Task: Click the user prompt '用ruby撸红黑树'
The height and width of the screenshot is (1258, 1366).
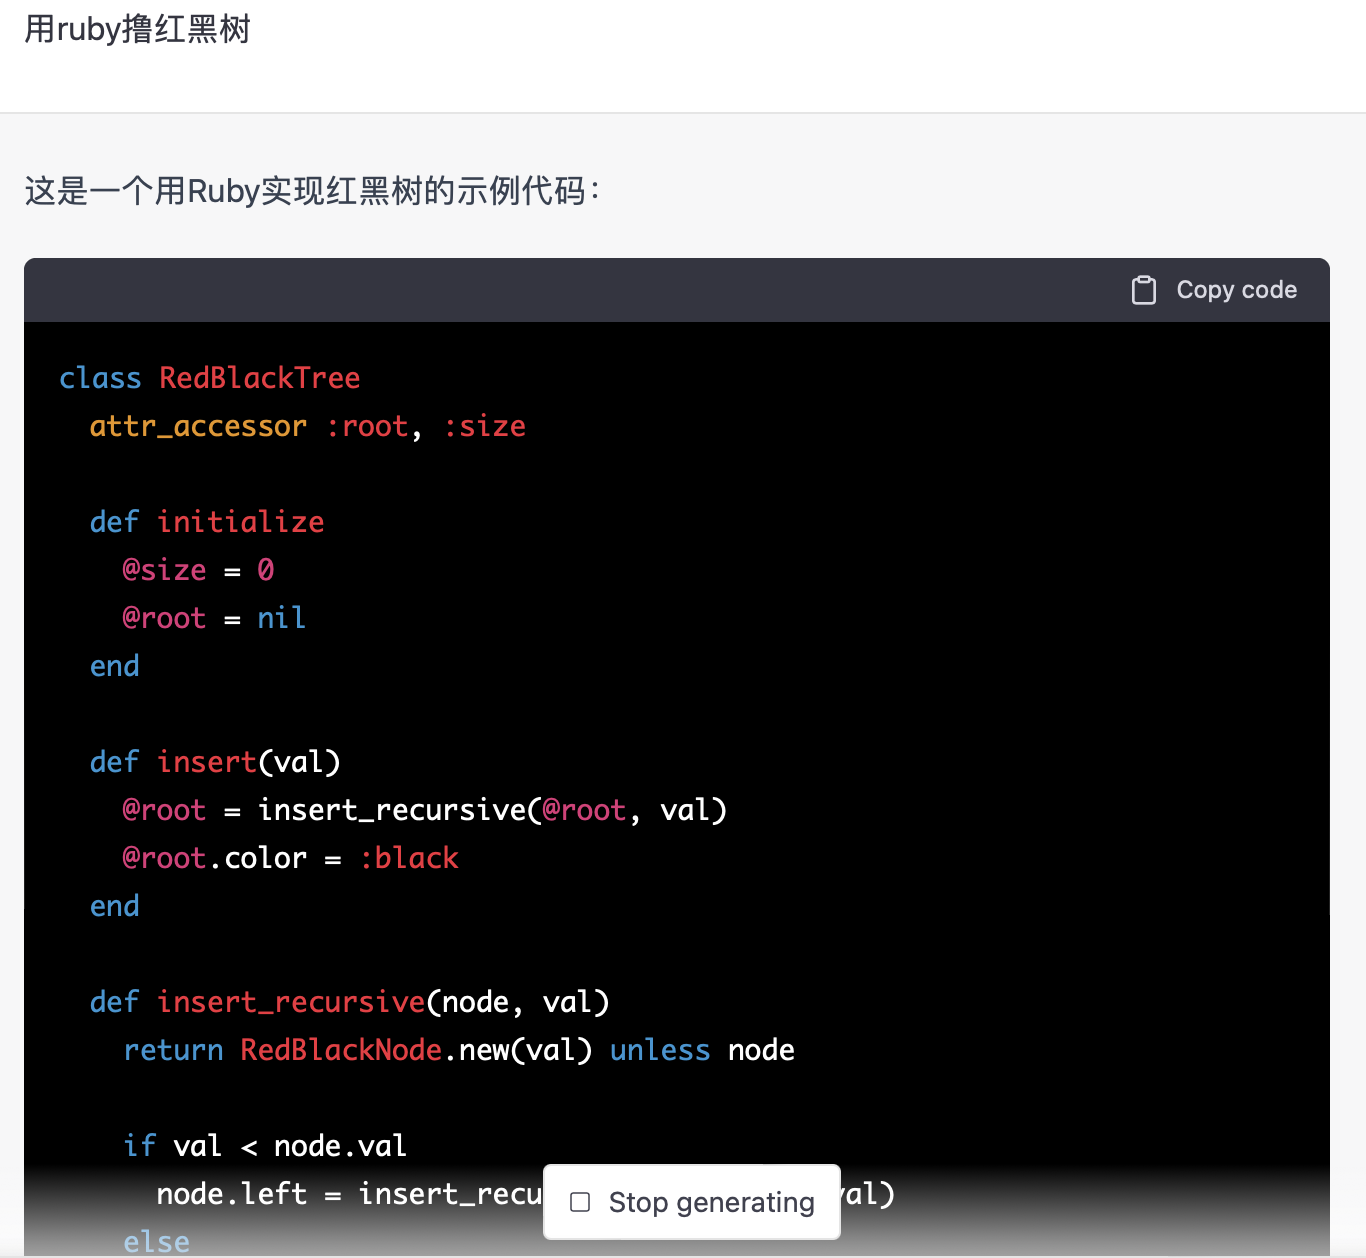Action: 137,29
